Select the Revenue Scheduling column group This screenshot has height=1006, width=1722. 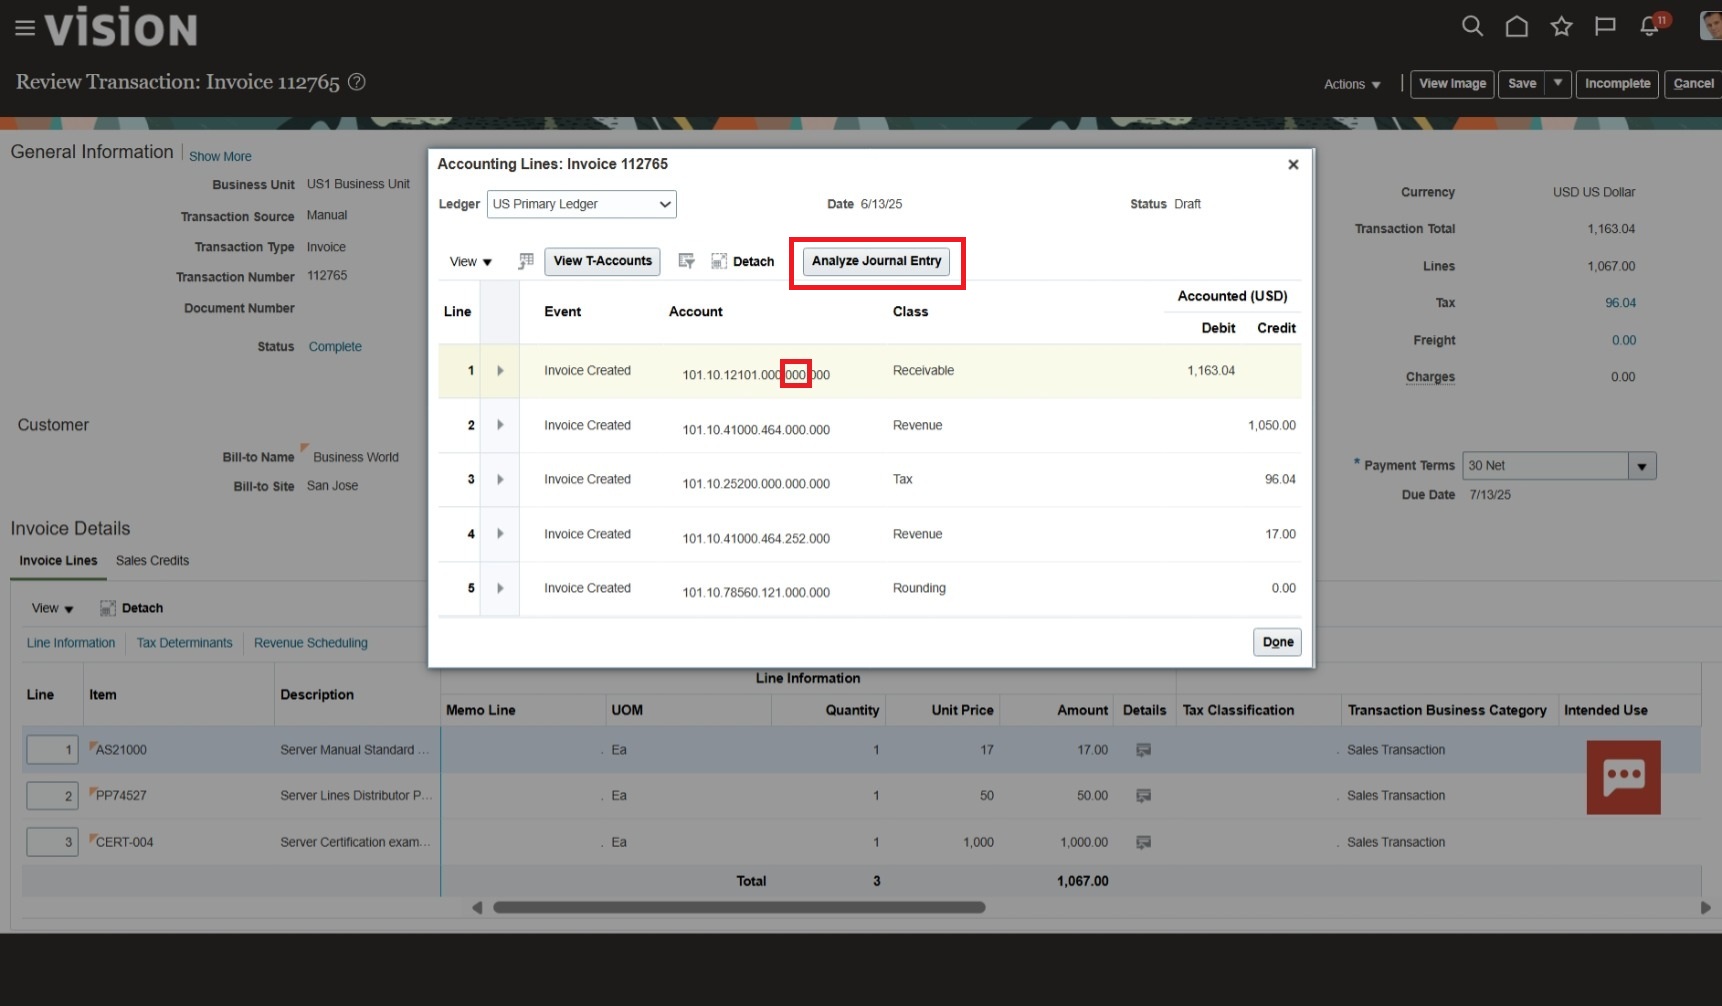(311, 643)
